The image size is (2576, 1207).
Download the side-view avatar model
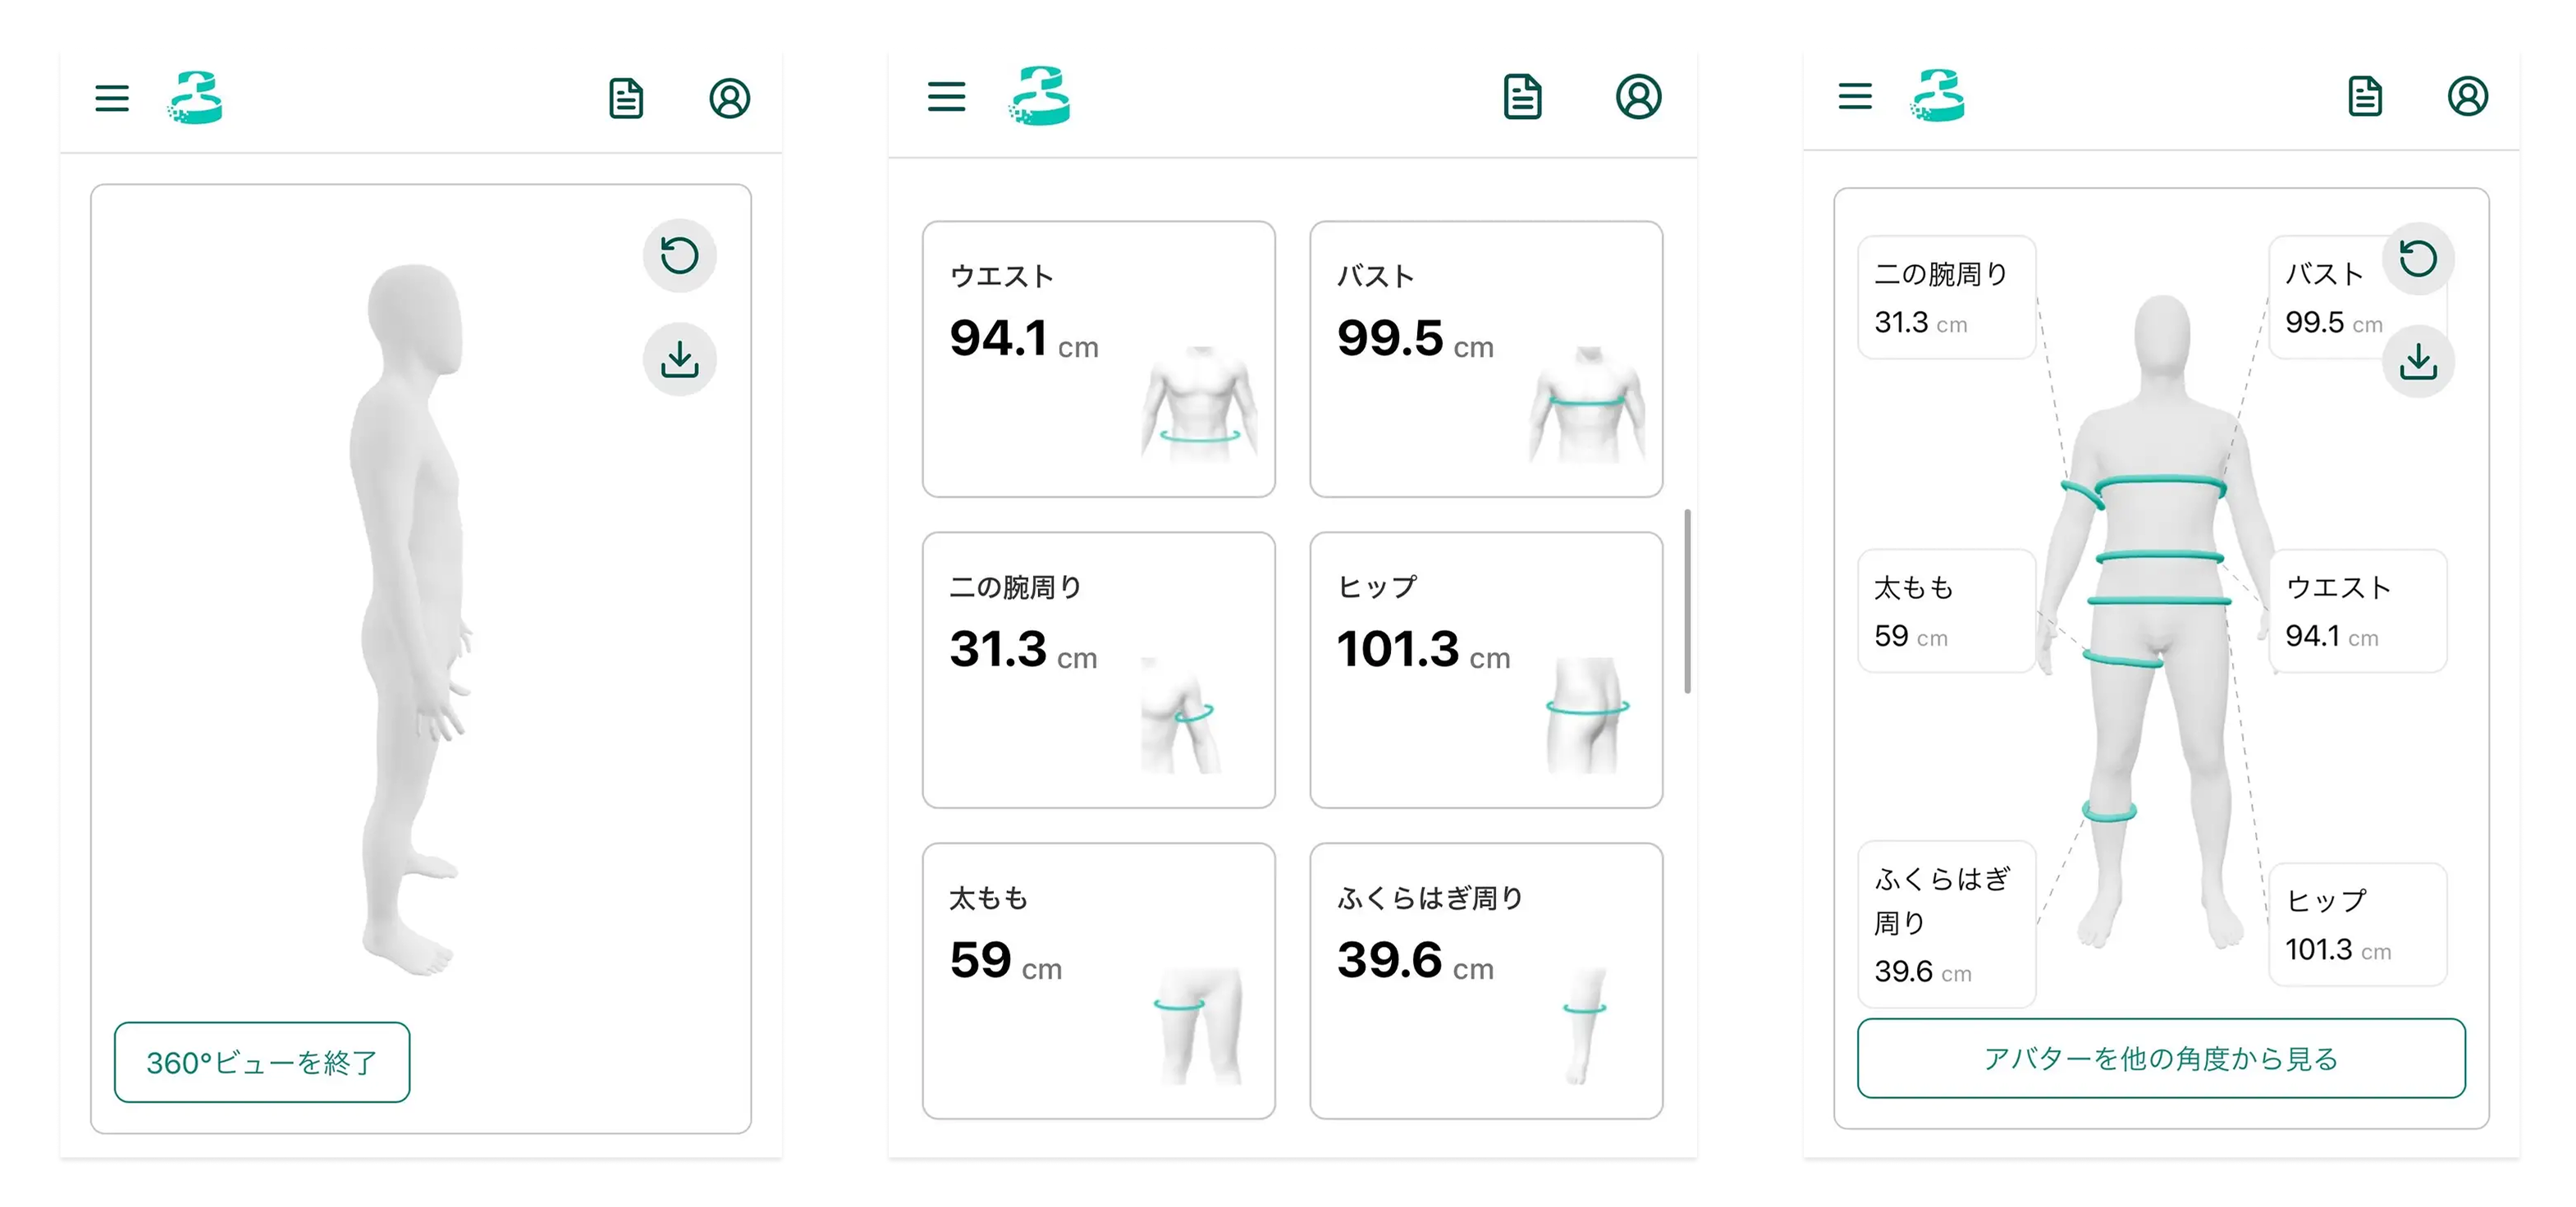coord(680,359)
